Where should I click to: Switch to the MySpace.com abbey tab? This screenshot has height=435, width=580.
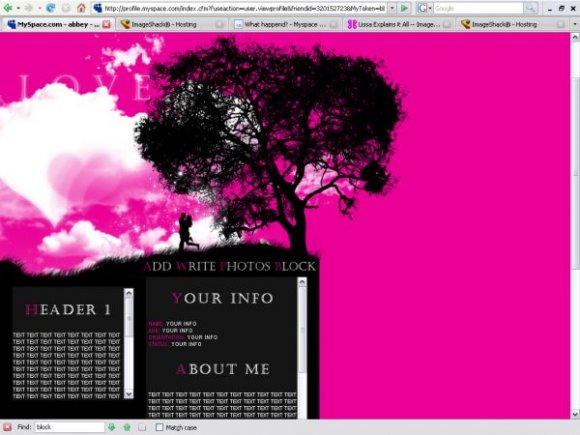point(58,24)
